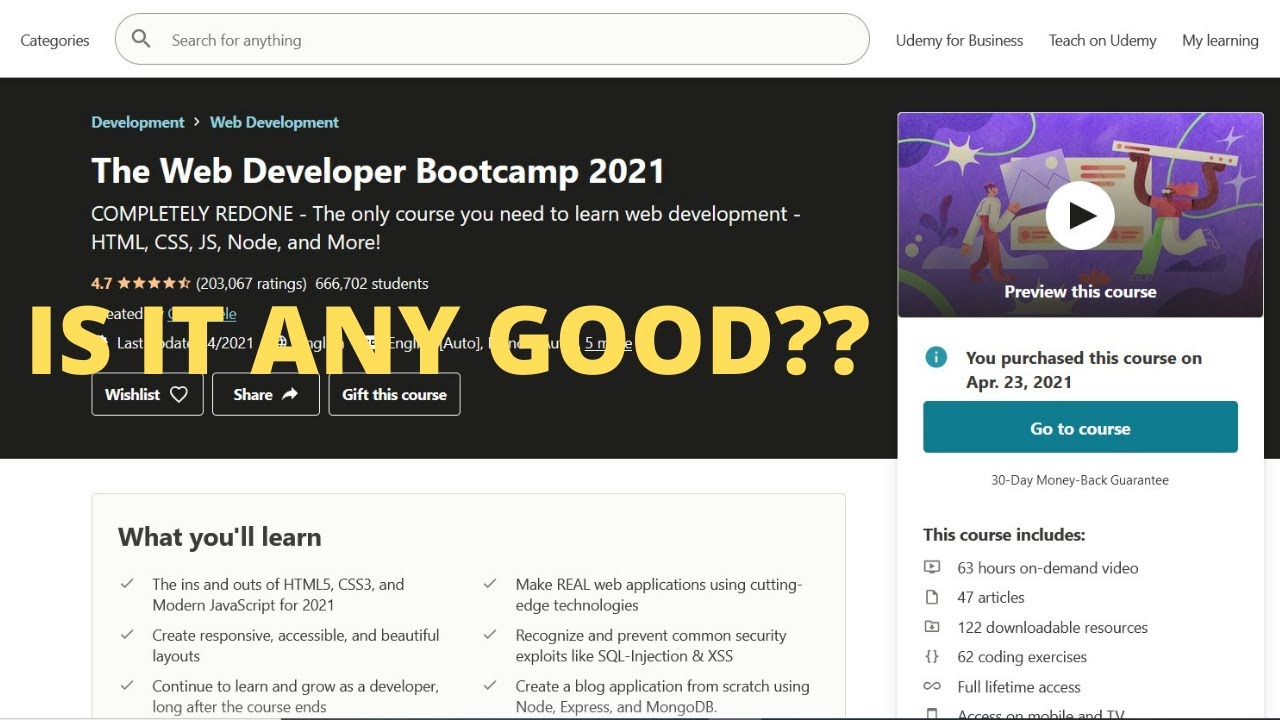Click 'What you'll learn' heading
1280x720 pixels.
click(x=220, y=537)
